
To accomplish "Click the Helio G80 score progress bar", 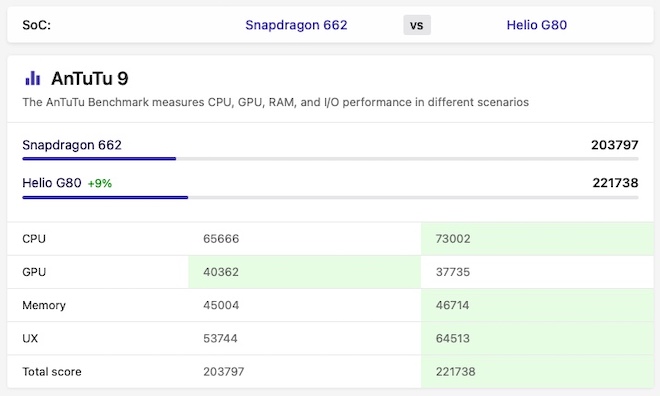I will (330, 197).
